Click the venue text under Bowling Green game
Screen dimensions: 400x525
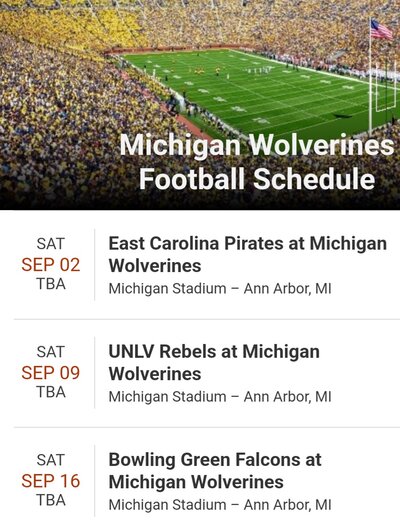tap(220, 505)
